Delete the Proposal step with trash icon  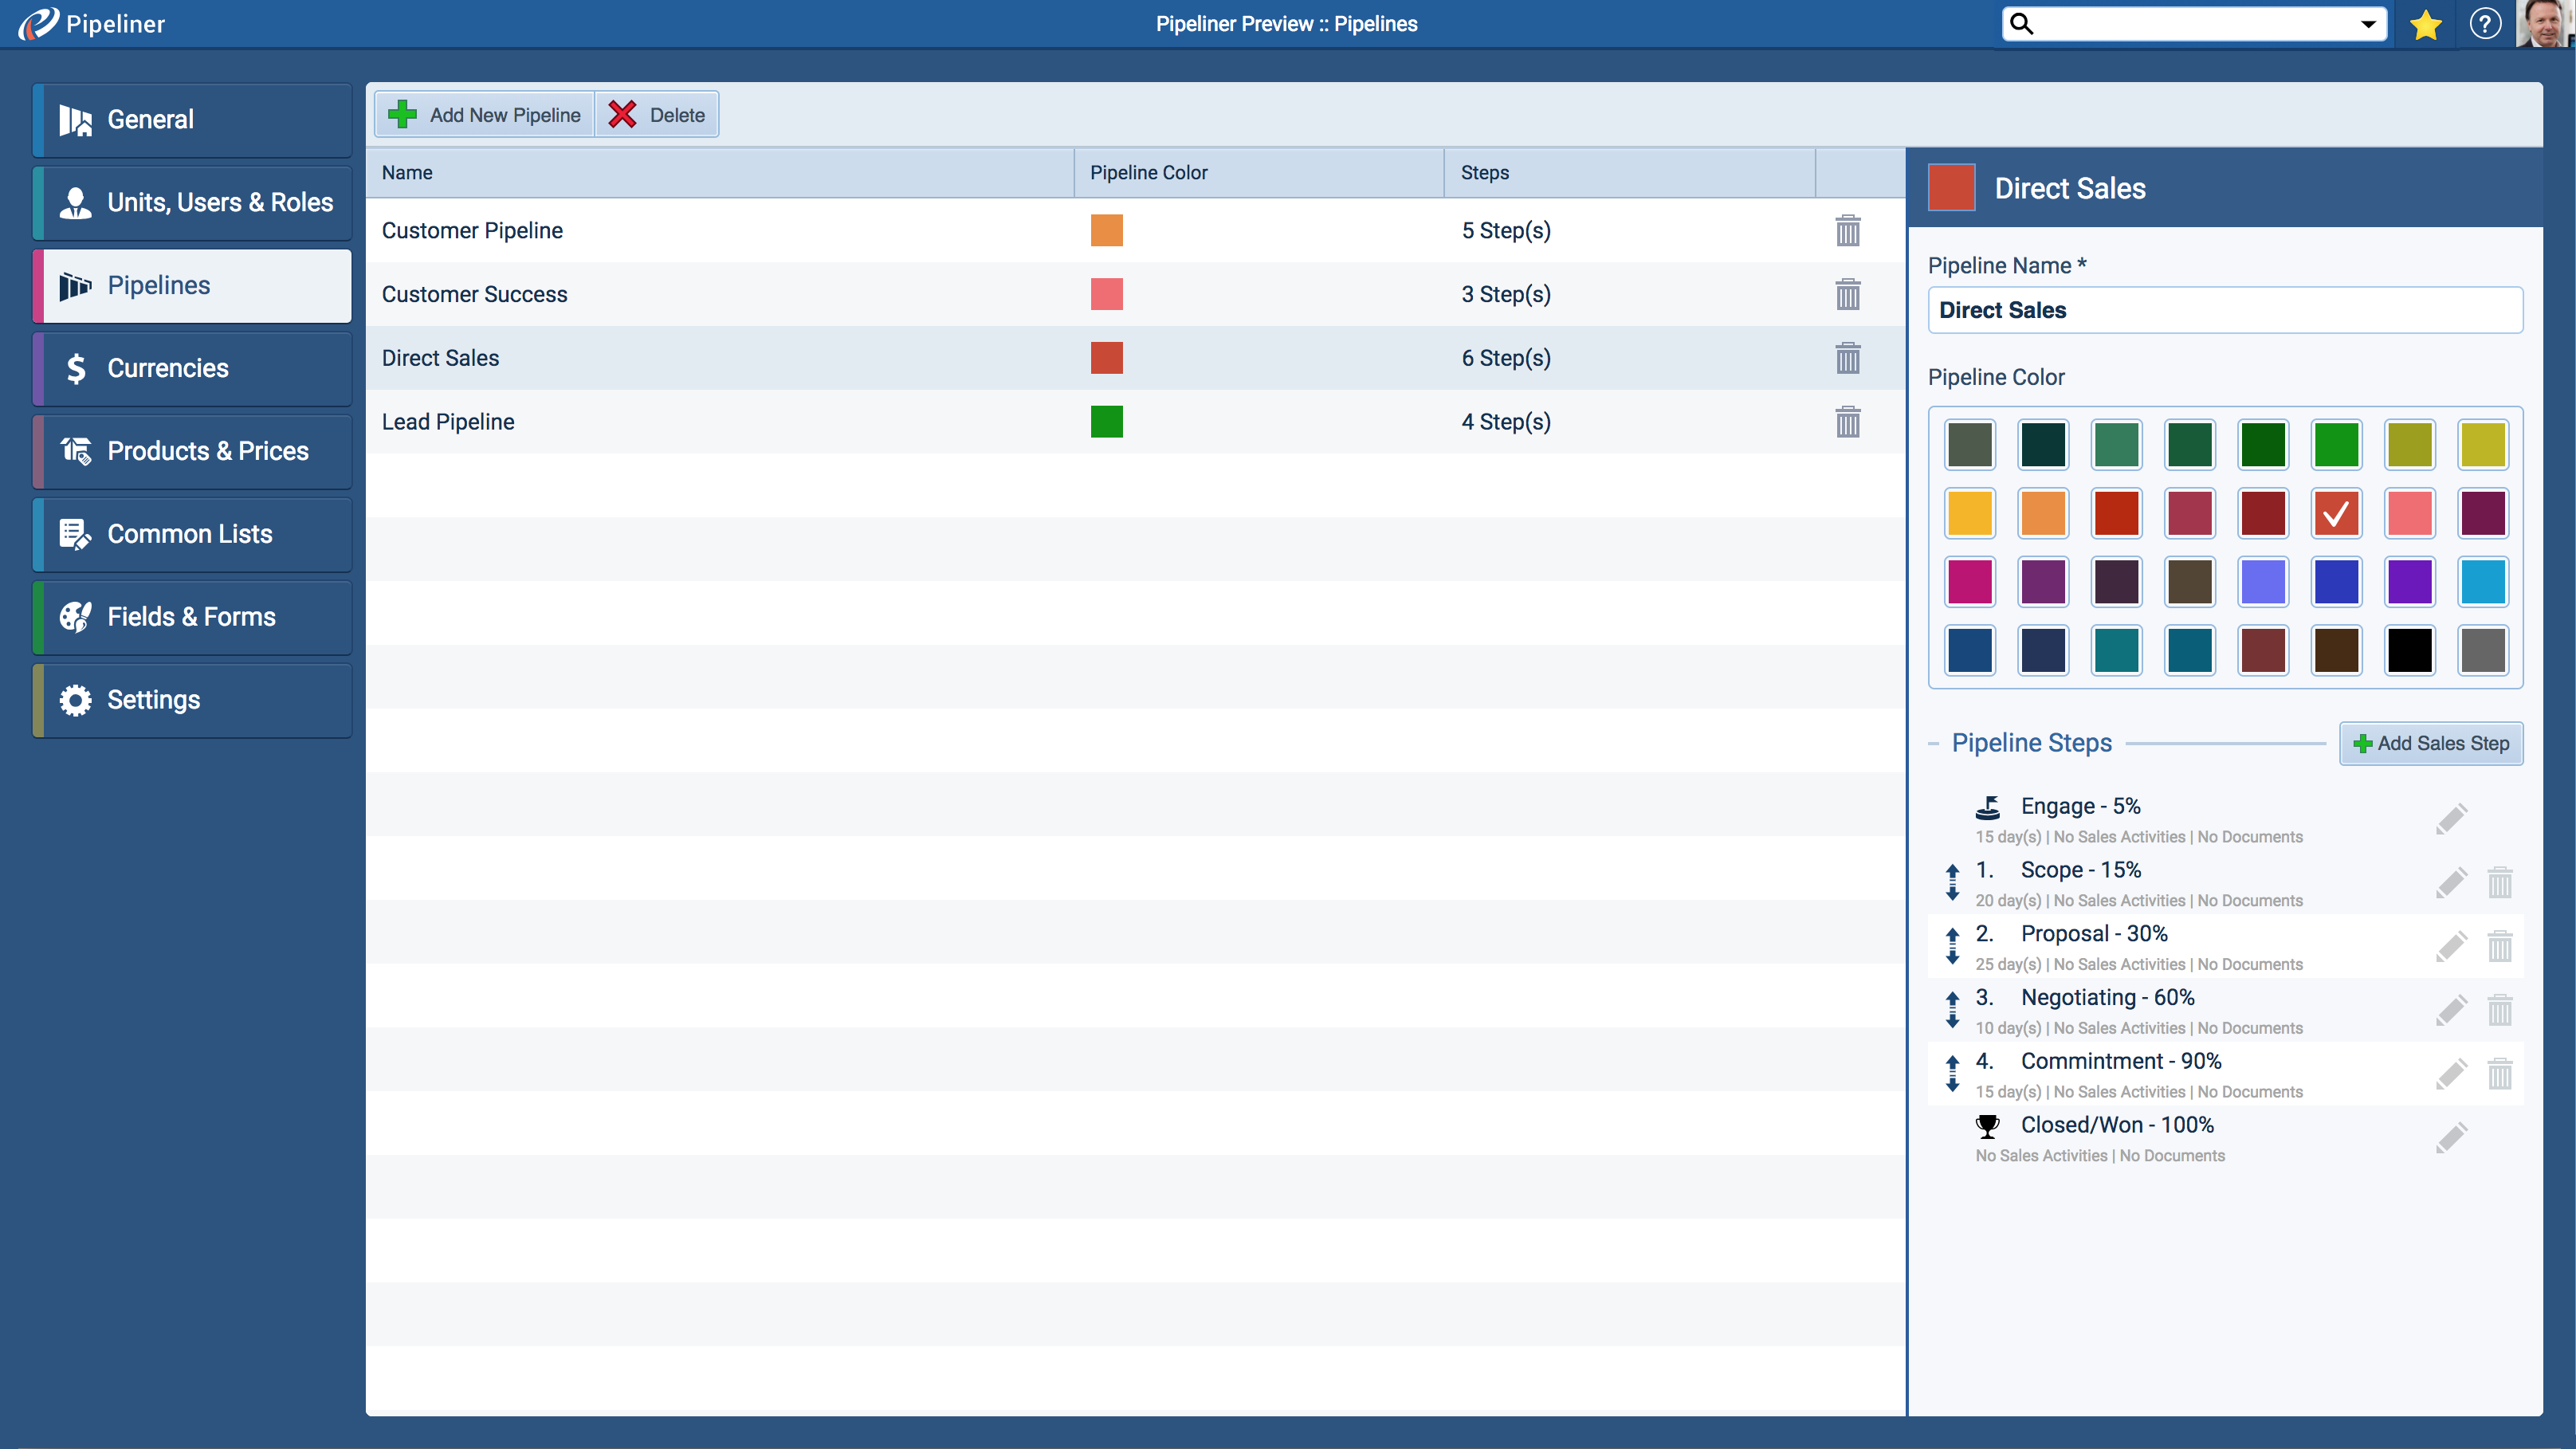coord(2499,946)
